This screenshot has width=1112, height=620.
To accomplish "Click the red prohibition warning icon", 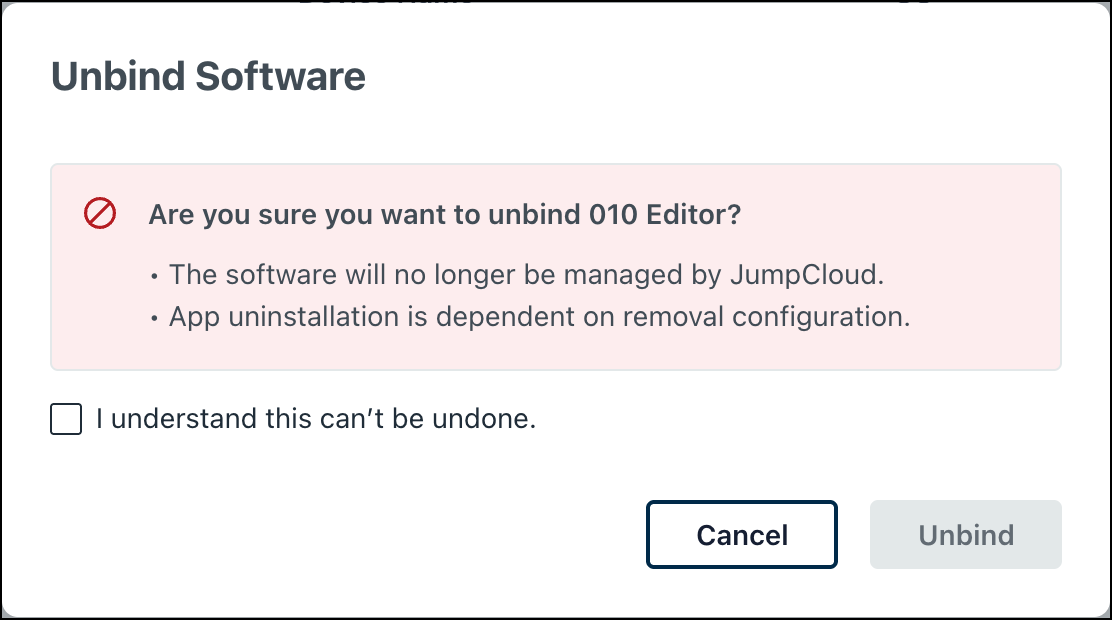I will point(100,214).
